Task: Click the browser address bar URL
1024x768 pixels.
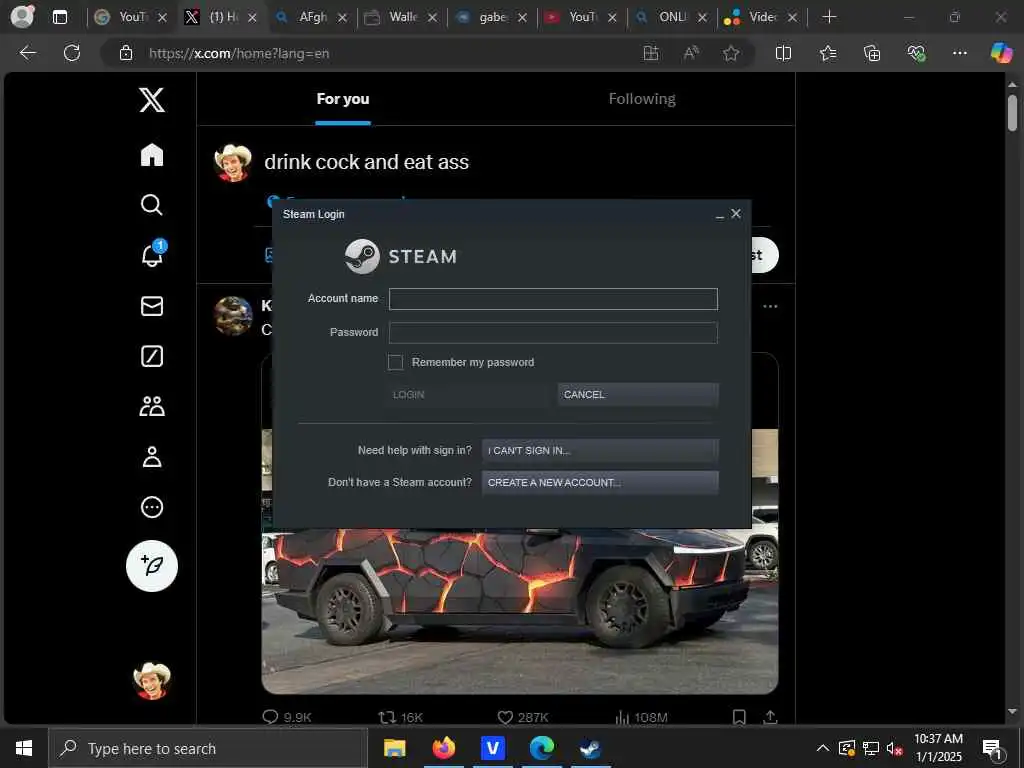Action: [x=239, y=54]
